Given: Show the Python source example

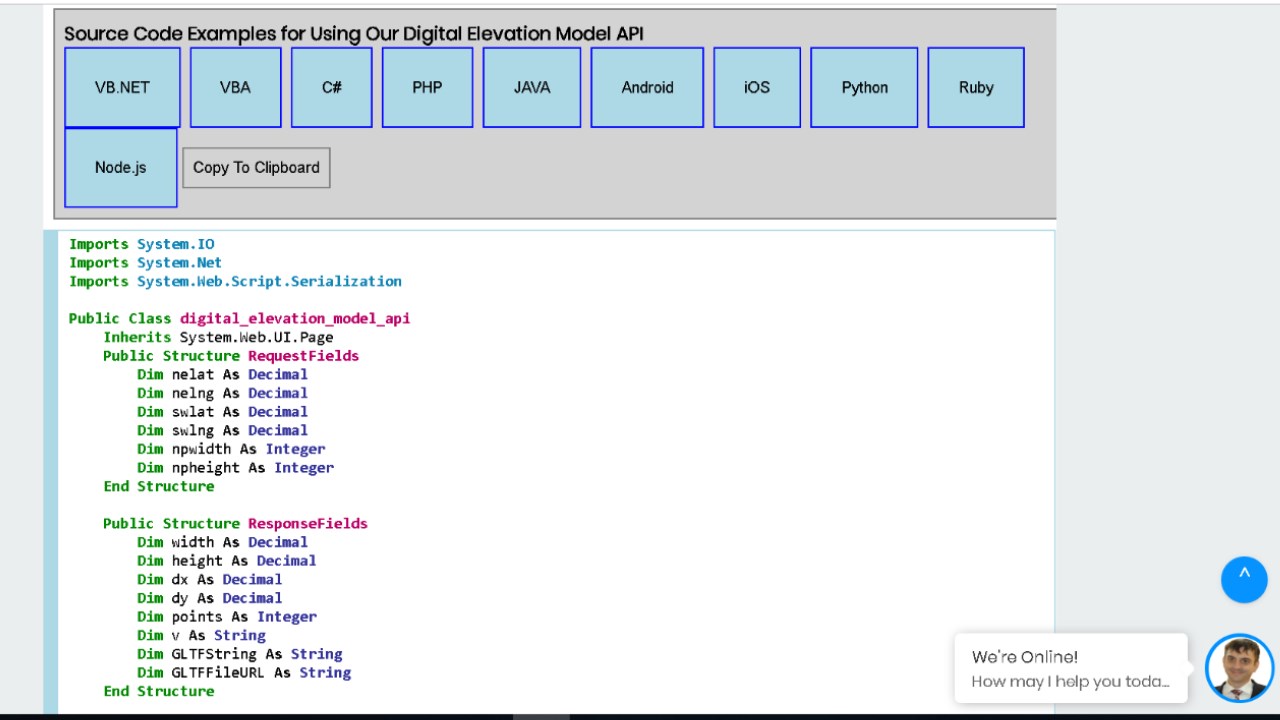Looking at the screenshot, I should pos(864,87).
